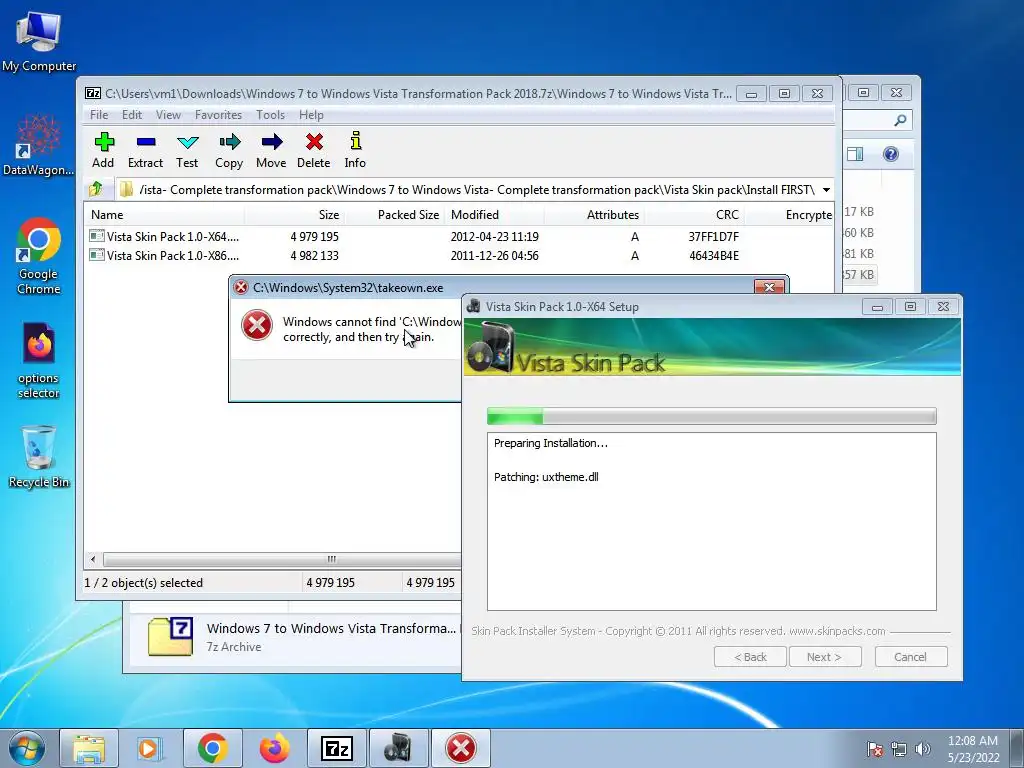The width and height of the screenshot is (1024, 768).
Task: Open Windows Media Player from taskbar
Action: coord(150,748)
